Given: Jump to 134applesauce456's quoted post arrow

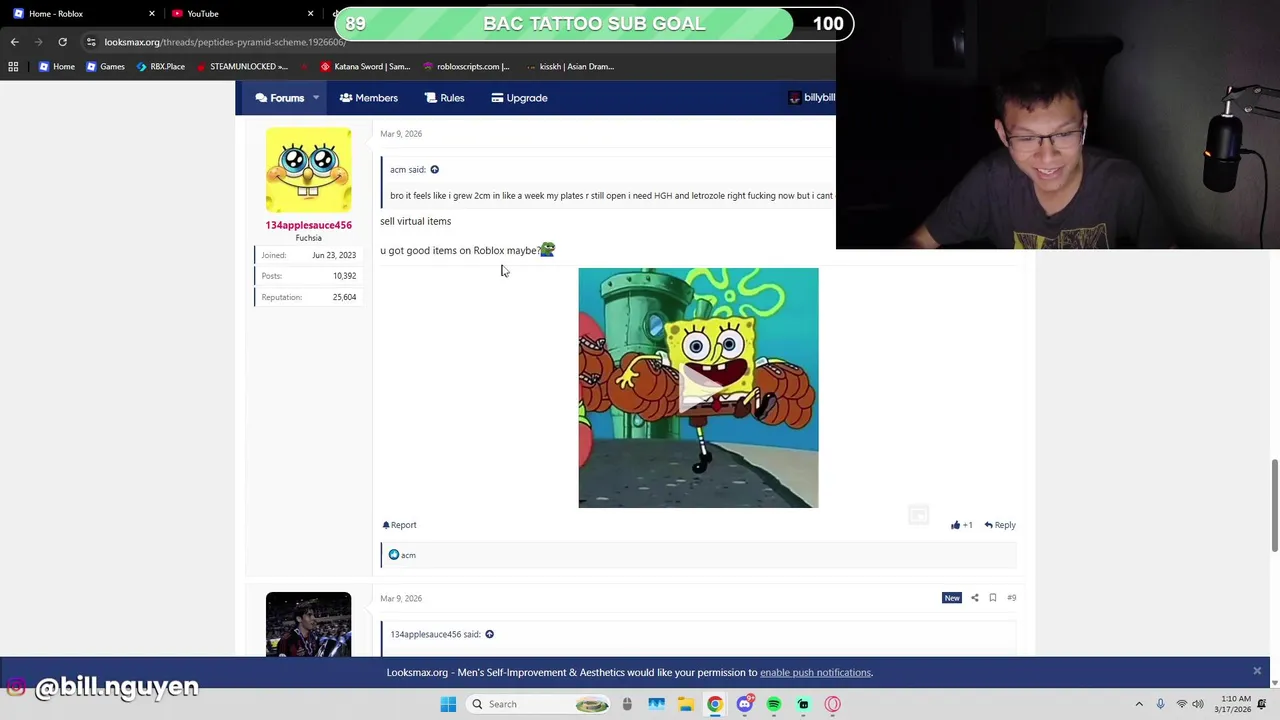Looking at the screenshot, I should tap(489, 634).
